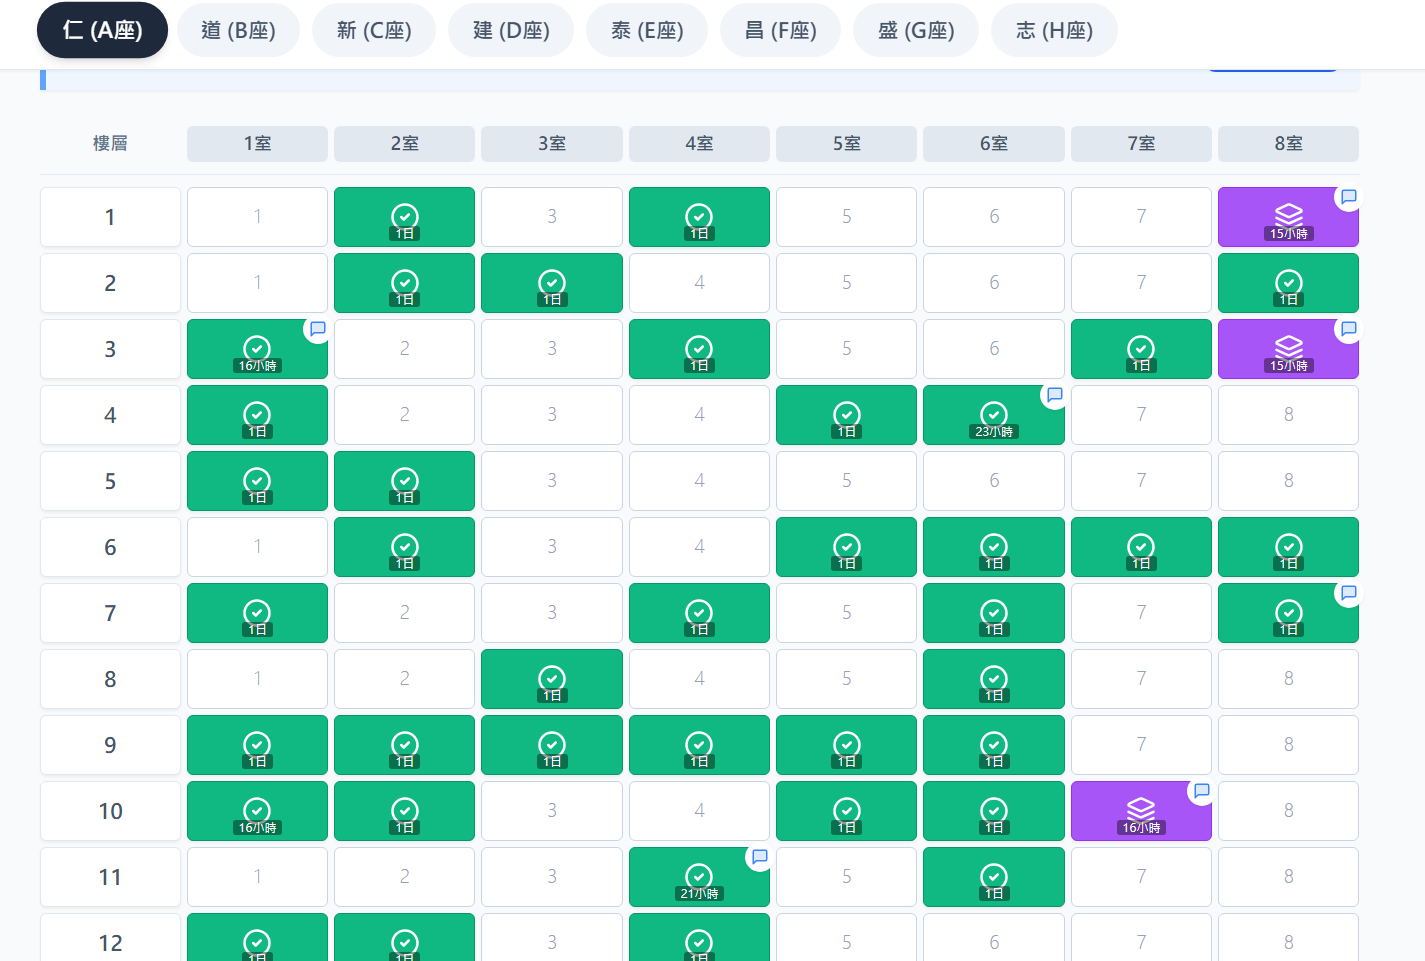The image size is (1425, 961).
Task: Open comment bubble on floor 3 room 1
Action: tap(317, 329)
